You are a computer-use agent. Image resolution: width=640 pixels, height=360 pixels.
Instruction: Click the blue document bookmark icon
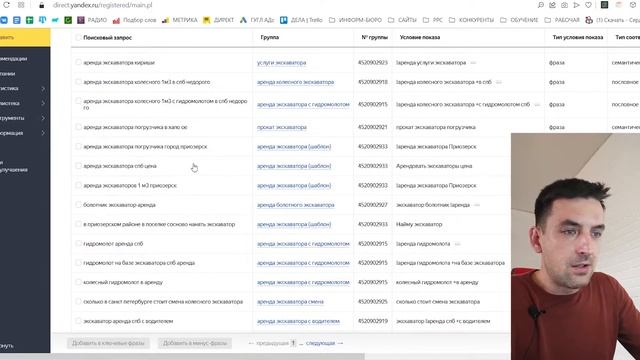pyautogui.click(x=17, y=20)
